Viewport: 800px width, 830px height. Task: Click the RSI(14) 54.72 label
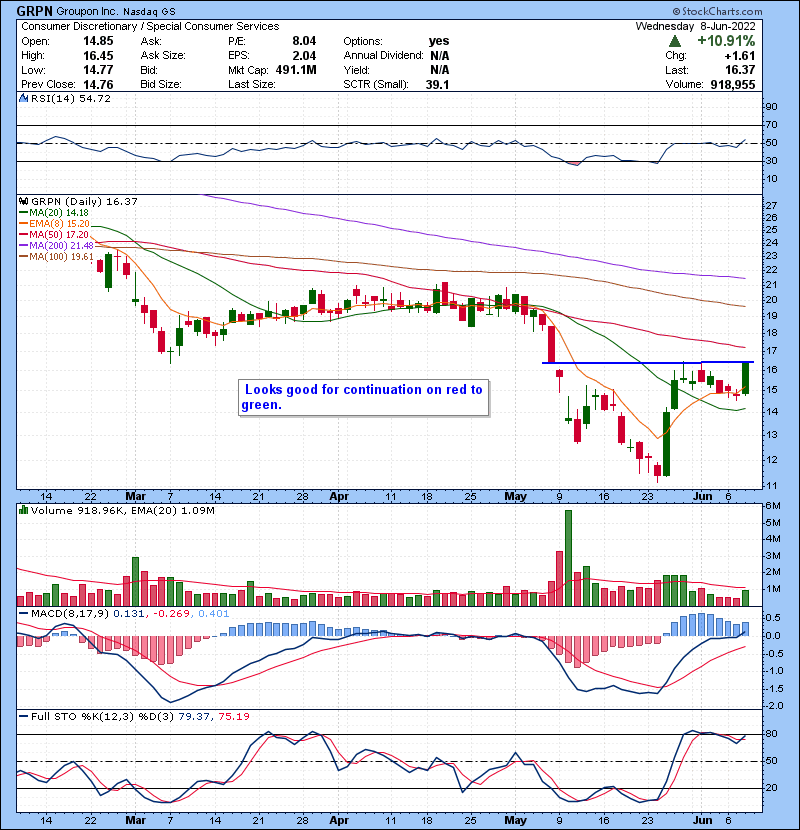point(71,98)
